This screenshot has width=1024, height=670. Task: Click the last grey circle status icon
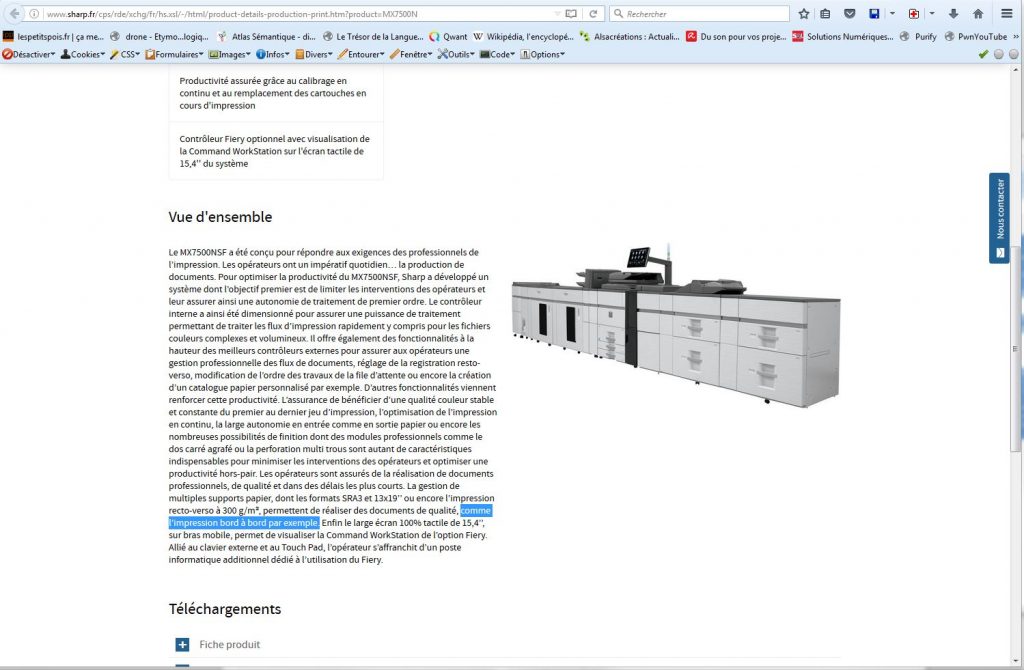click(1014, 54)
